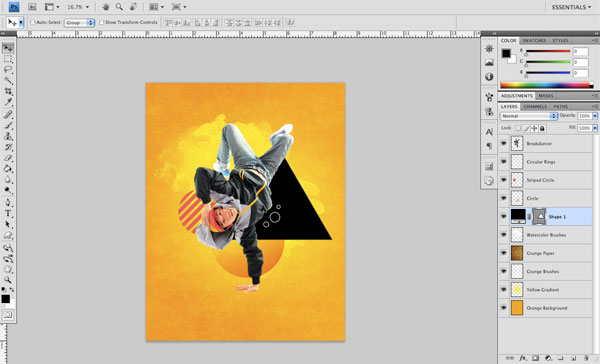Screen dimensions: 600x364
Task: Enable Show Transform Controls checkbox
Action: click(x=102, y=23)
